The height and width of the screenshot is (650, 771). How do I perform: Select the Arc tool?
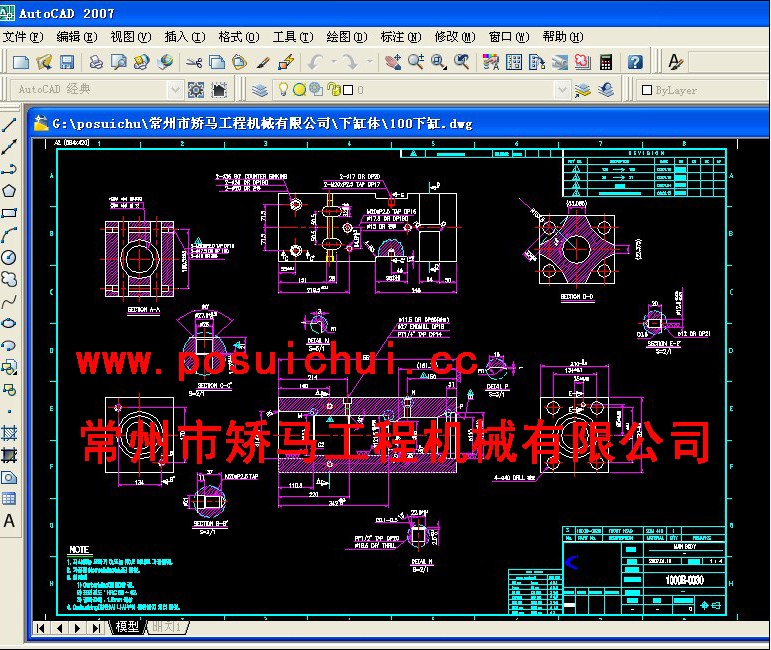(9, 235)
